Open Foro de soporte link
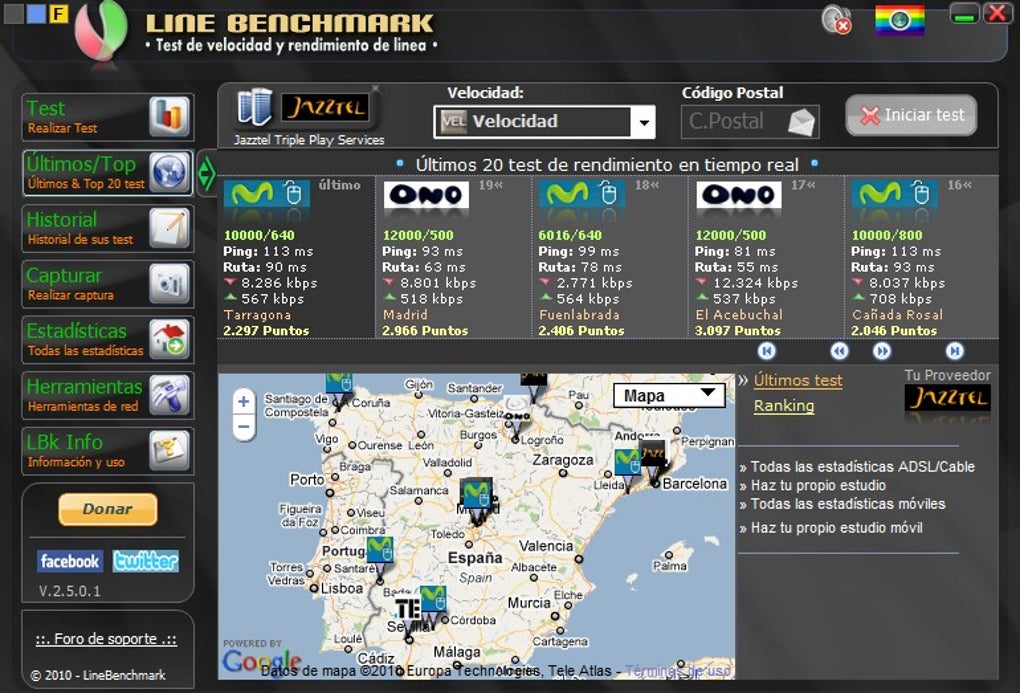1020x693 pixels. click(x=106, y=639)
